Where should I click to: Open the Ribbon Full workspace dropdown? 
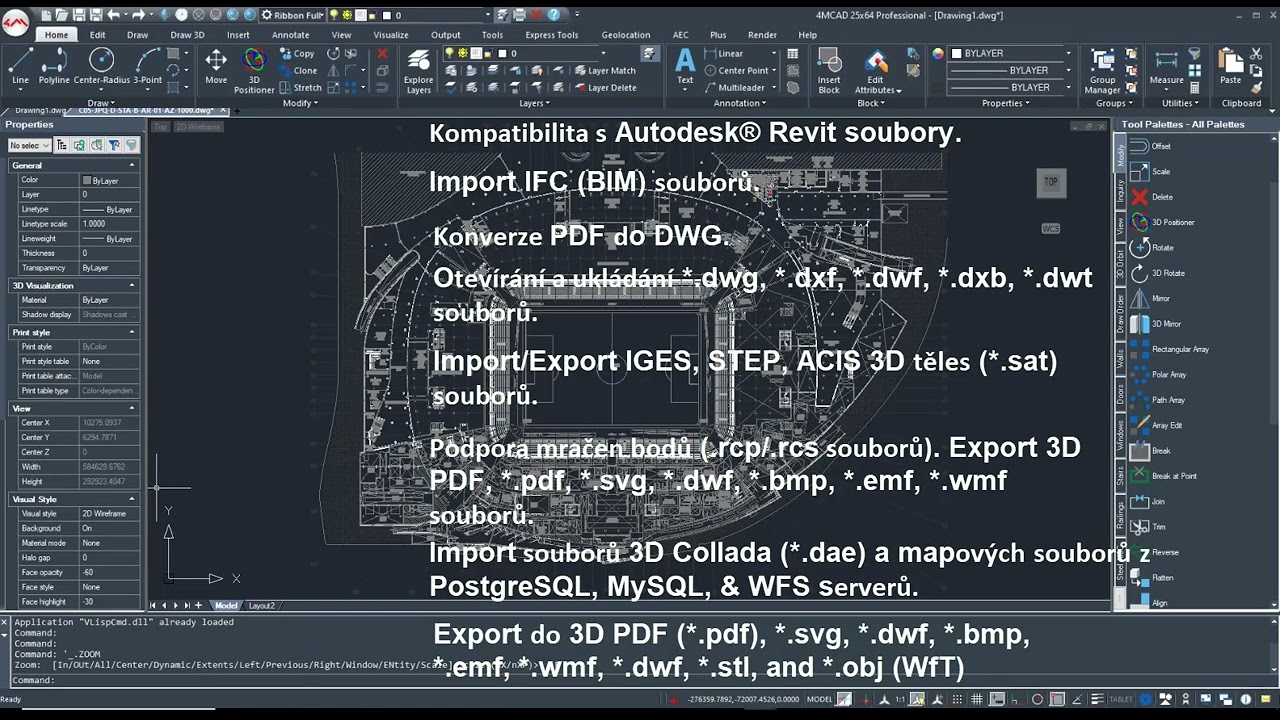293,15
